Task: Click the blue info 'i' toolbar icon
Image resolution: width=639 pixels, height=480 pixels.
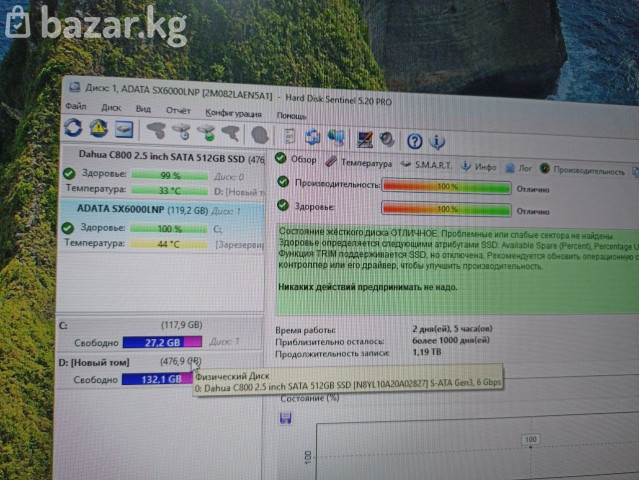Action: (x=437, y=142)
